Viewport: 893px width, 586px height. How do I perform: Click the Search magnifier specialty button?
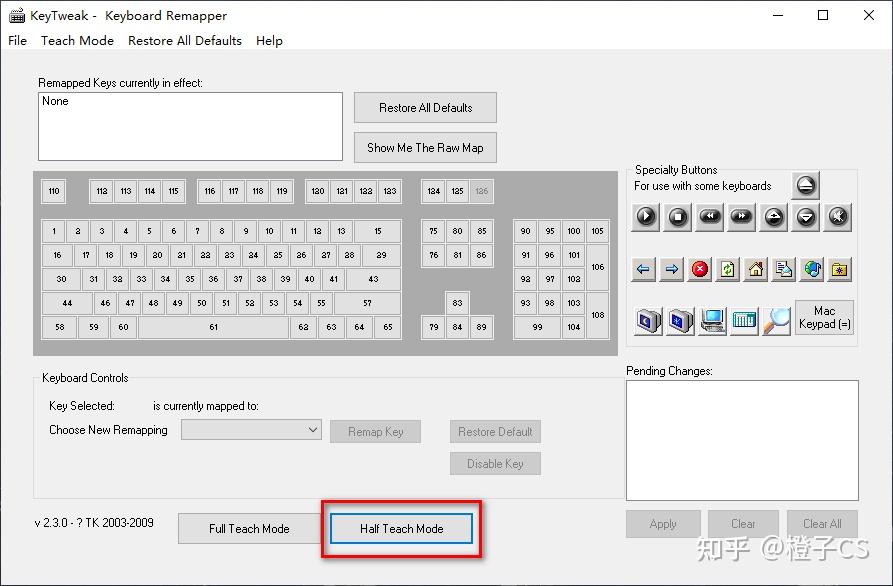point(776,321)
